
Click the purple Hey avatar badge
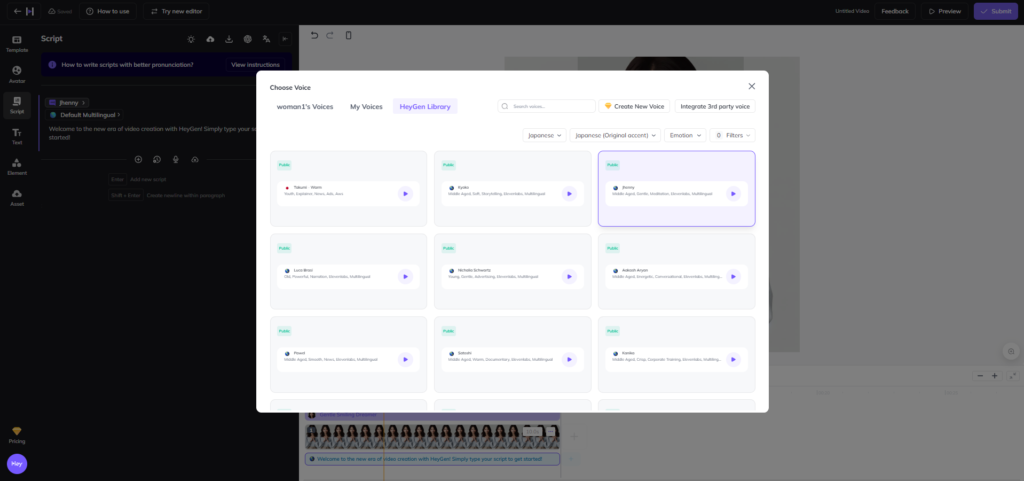(x=17, y=463)
